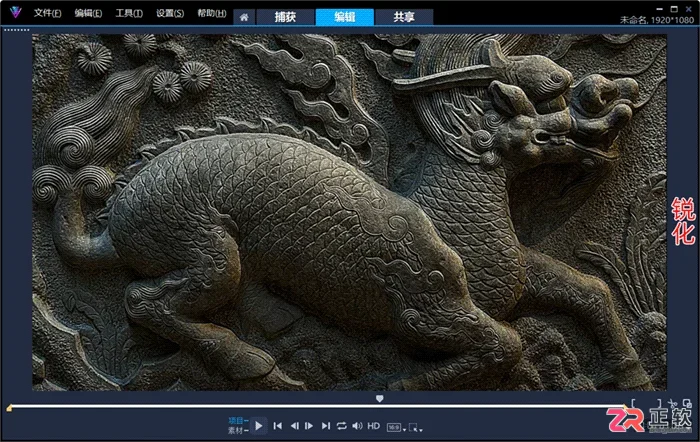Viewport: 700px width, 442px height.
Task: Jump to the end of the clip
Action: 326,426
